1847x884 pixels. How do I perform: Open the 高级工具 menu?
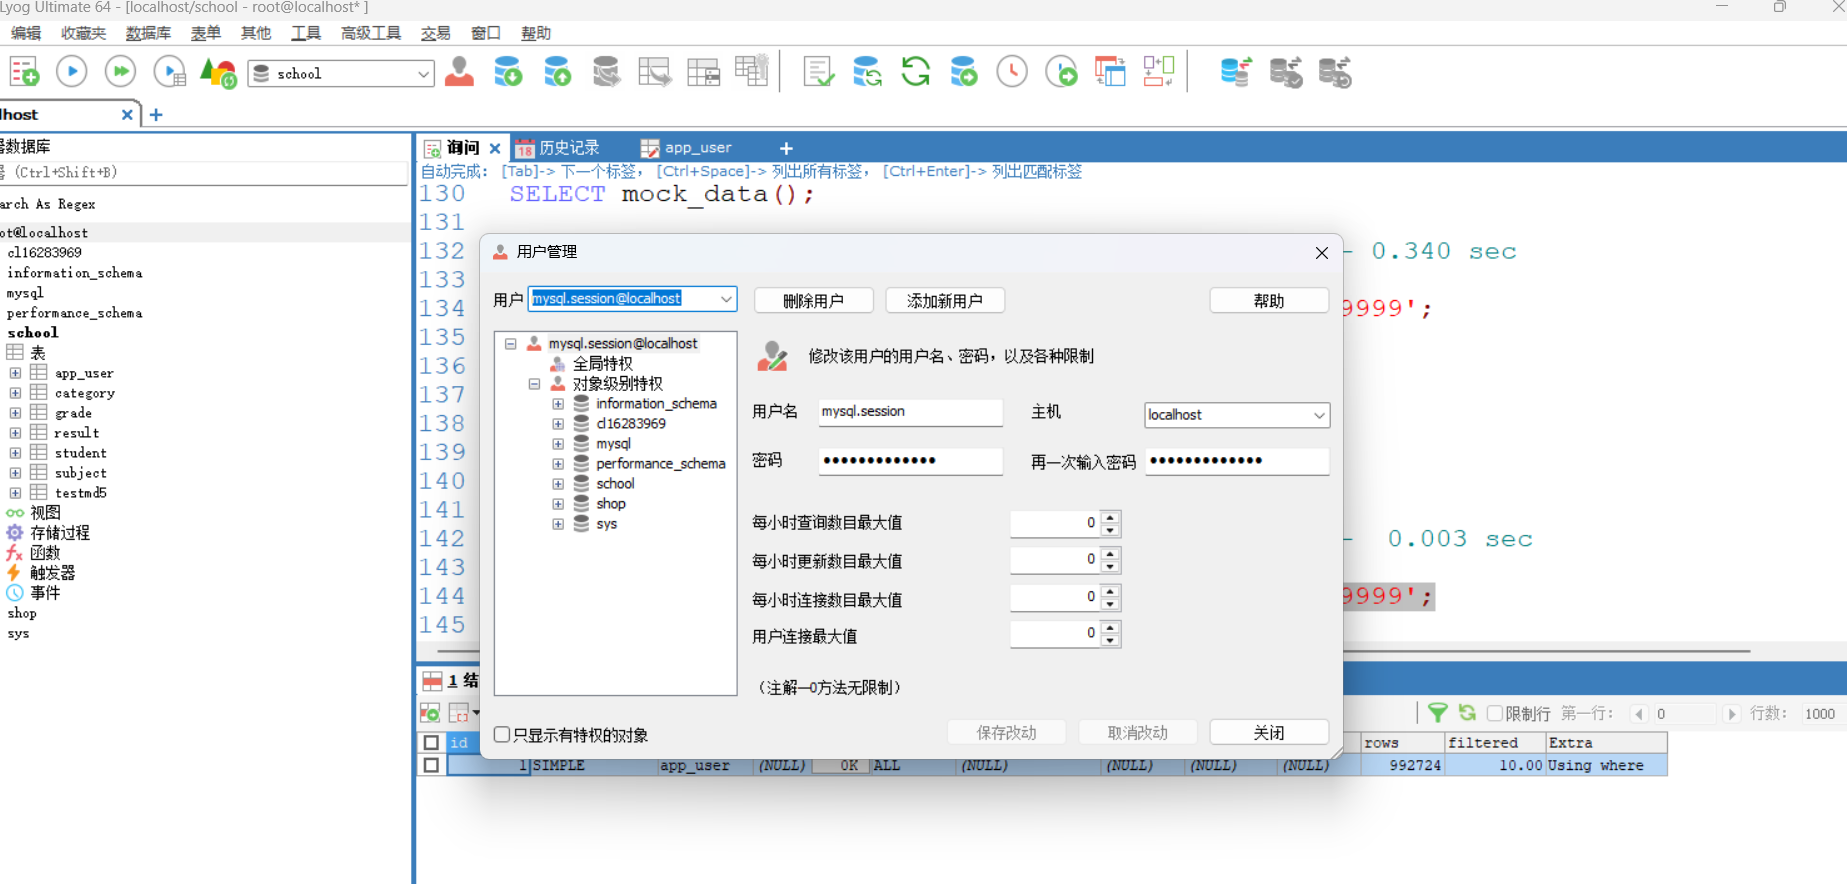(x=371, y=33)
